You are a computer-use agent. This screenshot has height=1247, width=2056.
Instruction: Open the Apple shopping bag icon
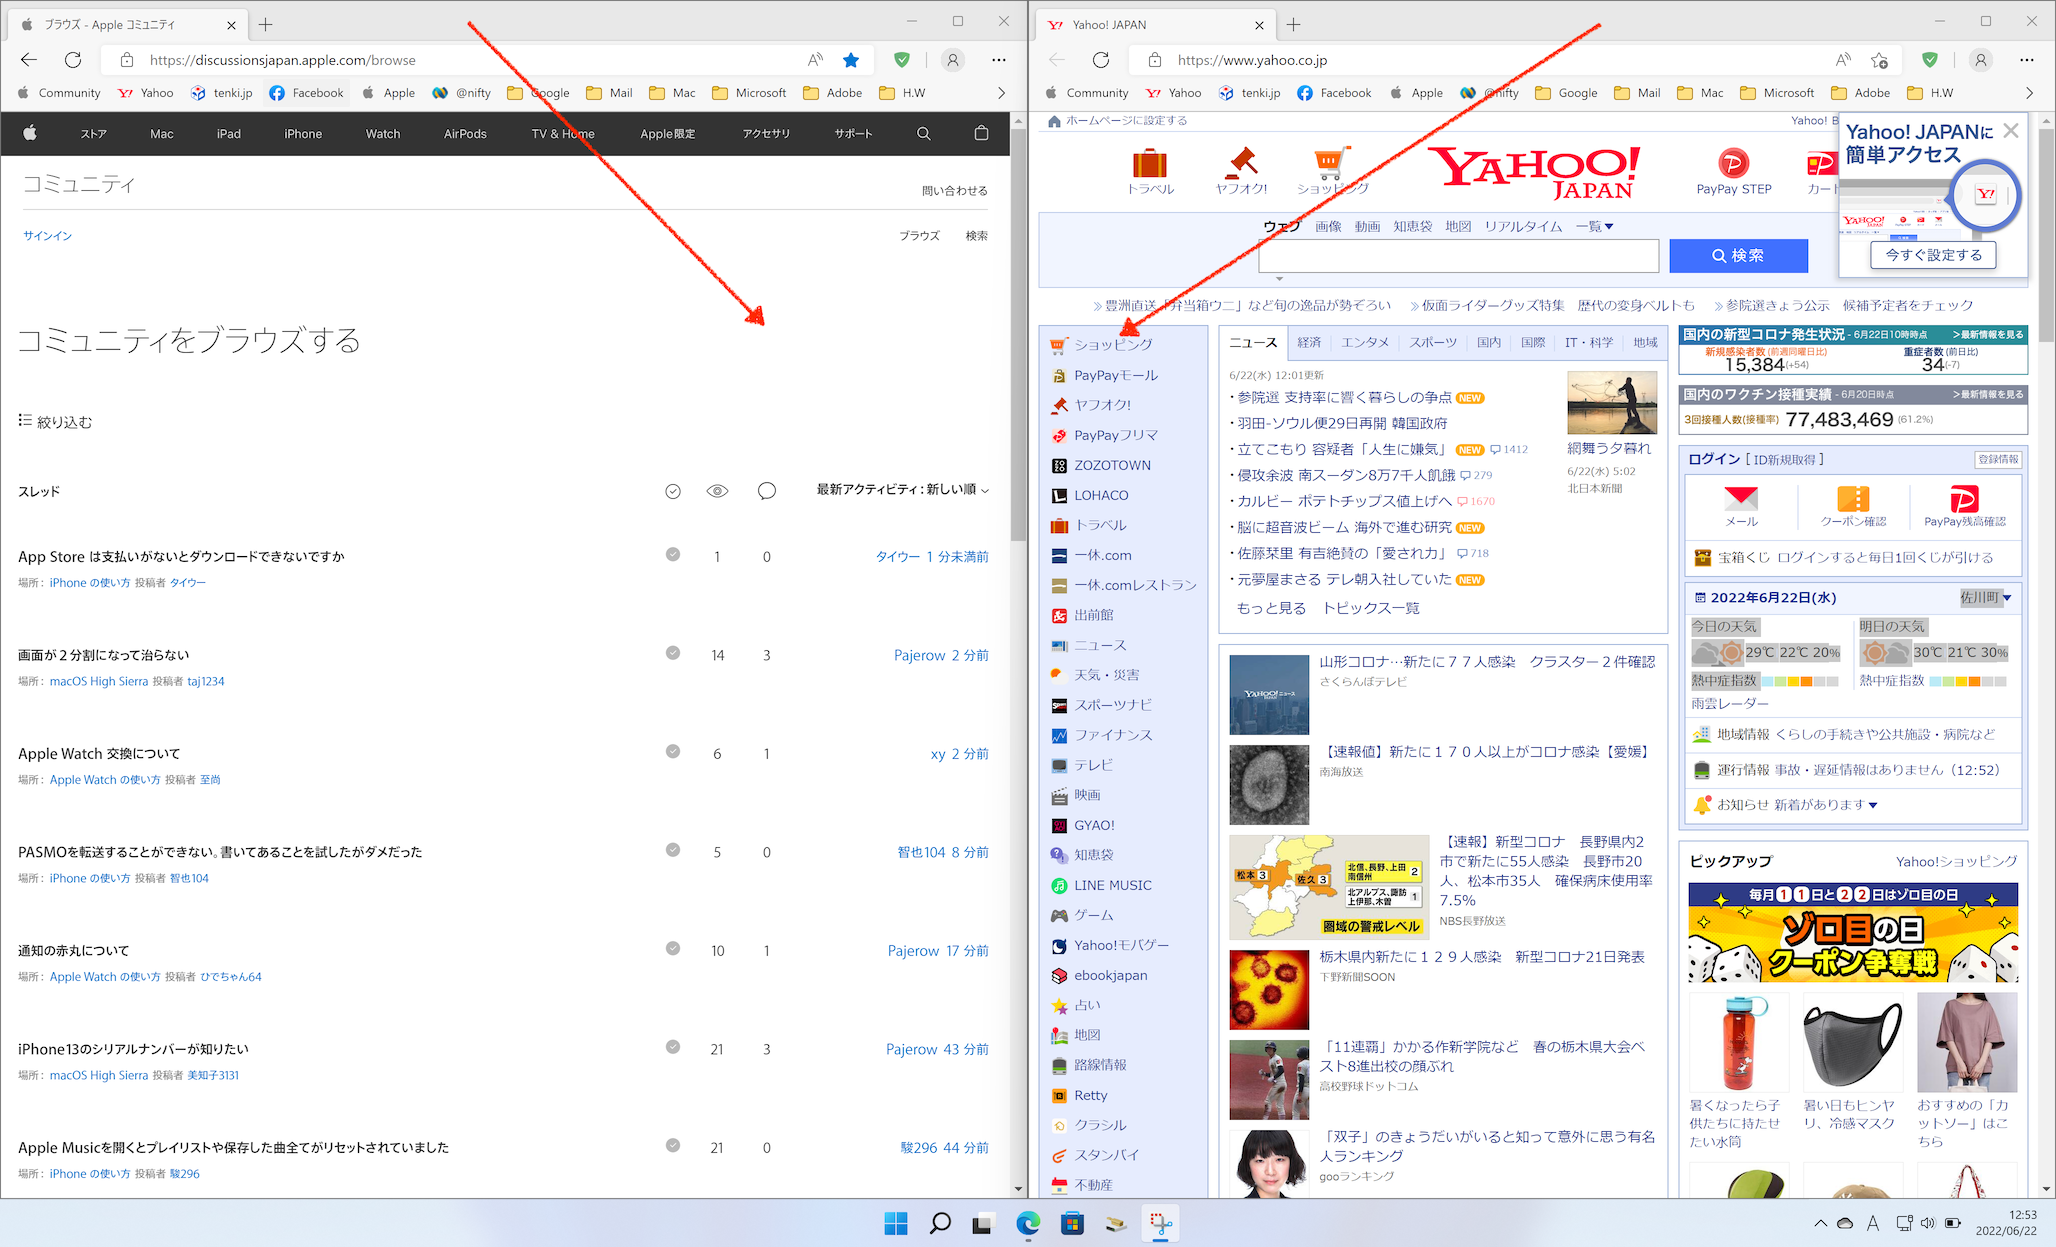point(981,133)
